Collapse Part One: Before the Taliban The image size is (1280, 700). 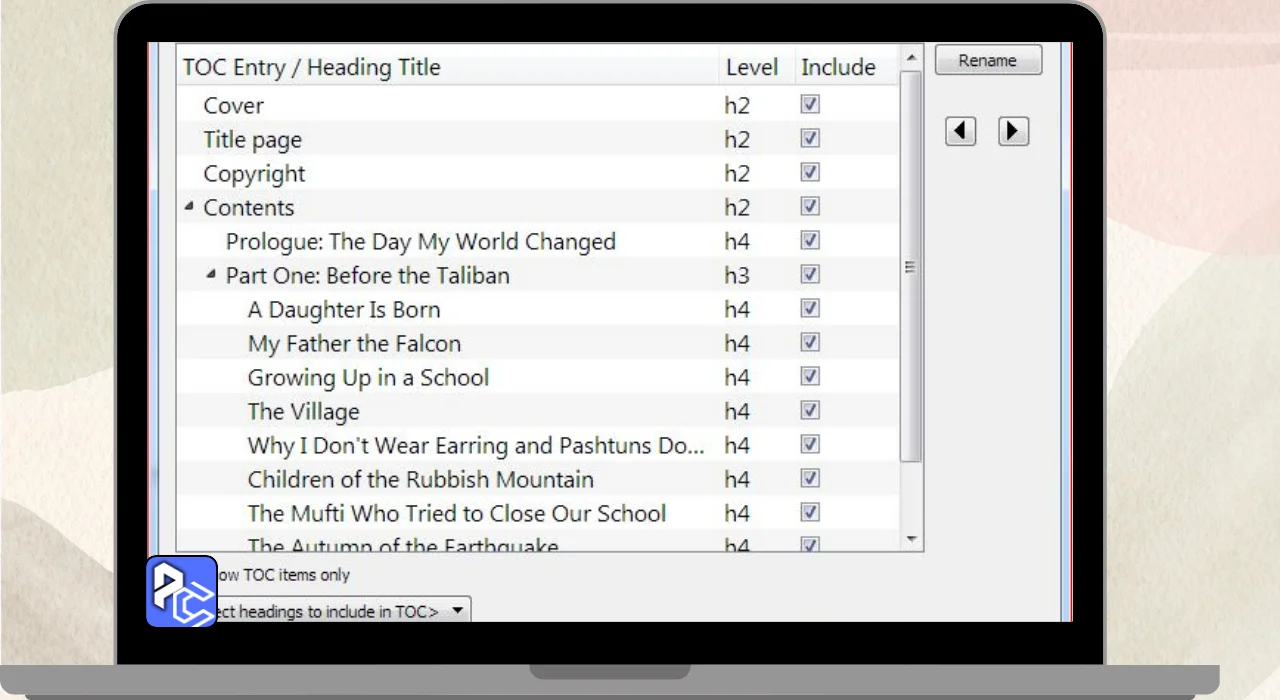coord(211,275)
